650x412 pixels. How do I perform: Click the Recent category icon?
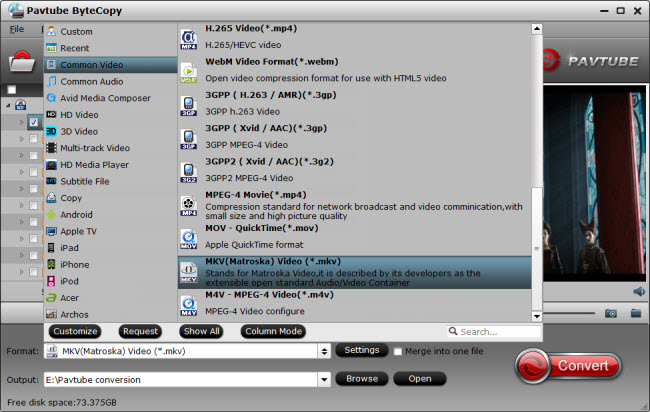[51, 48]
